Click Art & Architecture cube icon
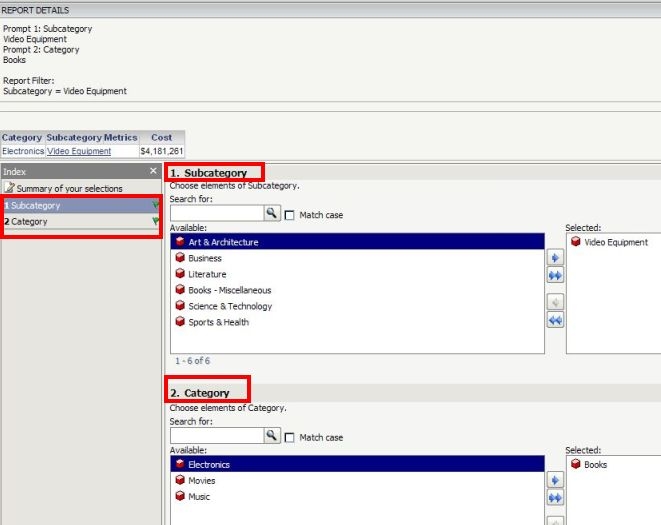 point(180,241)
